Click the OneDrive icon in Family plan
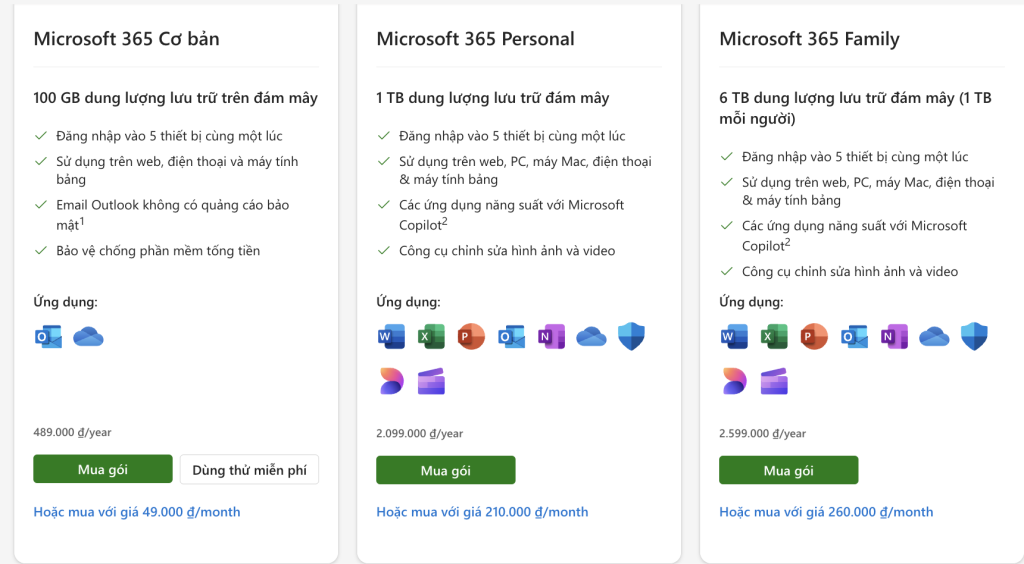 934,337
